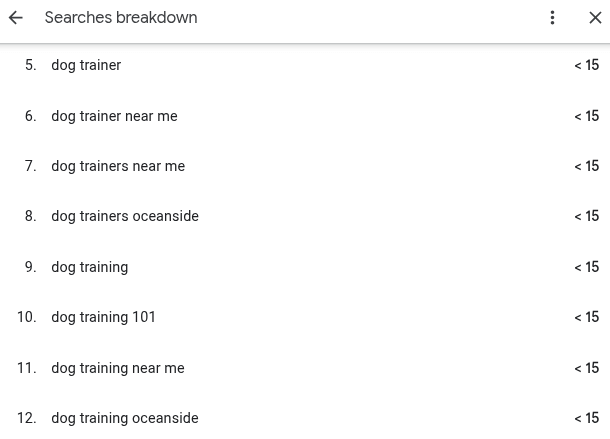Select the "dog training 101" query
This screenshot has width=610, height=439.
click(x=104, y=317)
